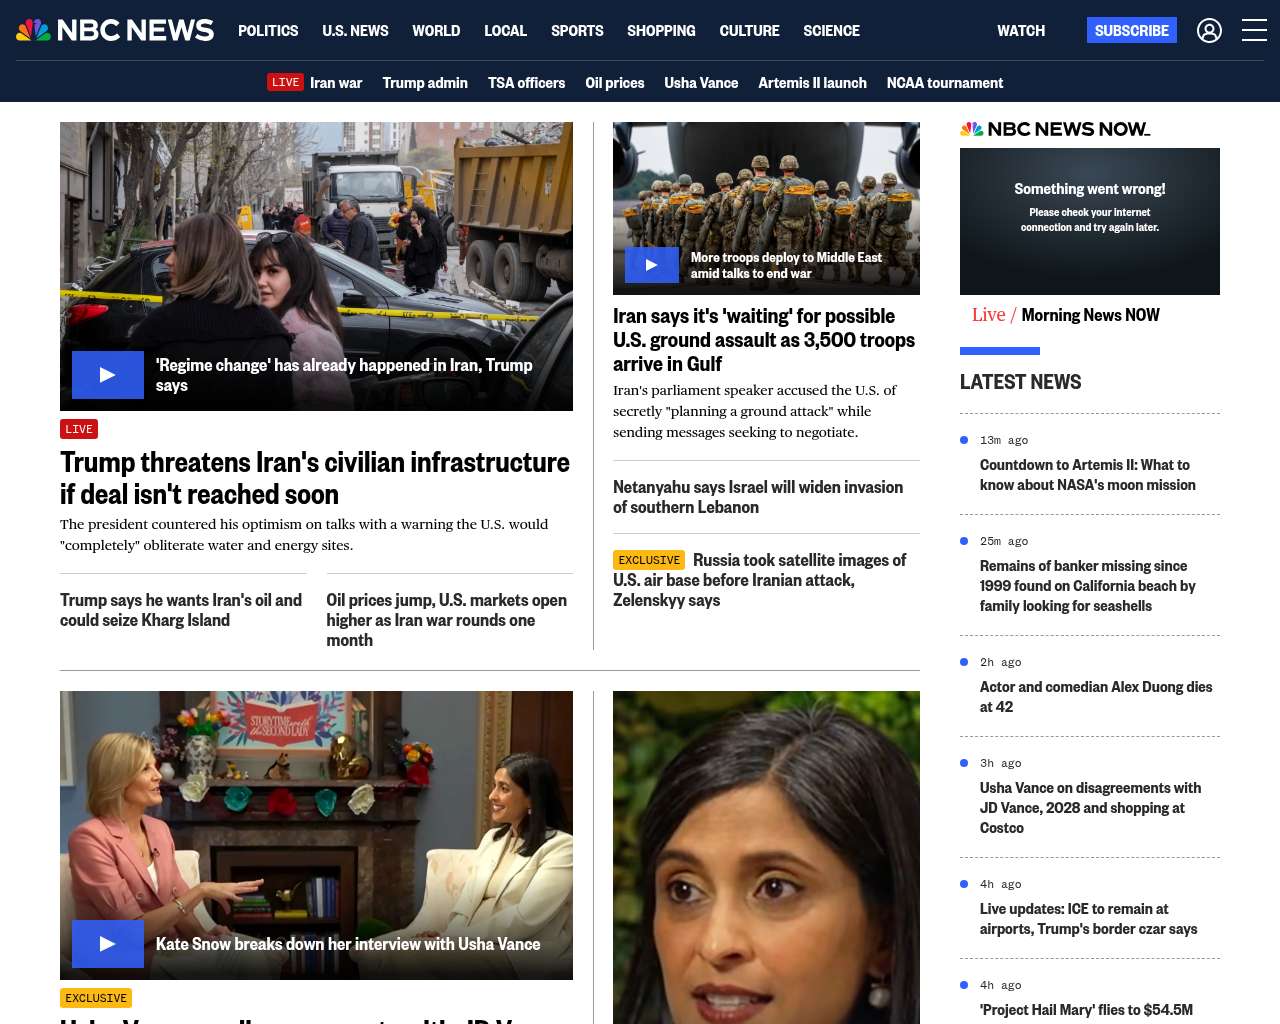Click the NBC News NOW logo
The width and height of the screenshot is (1280, 1024).
click(1055, 129)
